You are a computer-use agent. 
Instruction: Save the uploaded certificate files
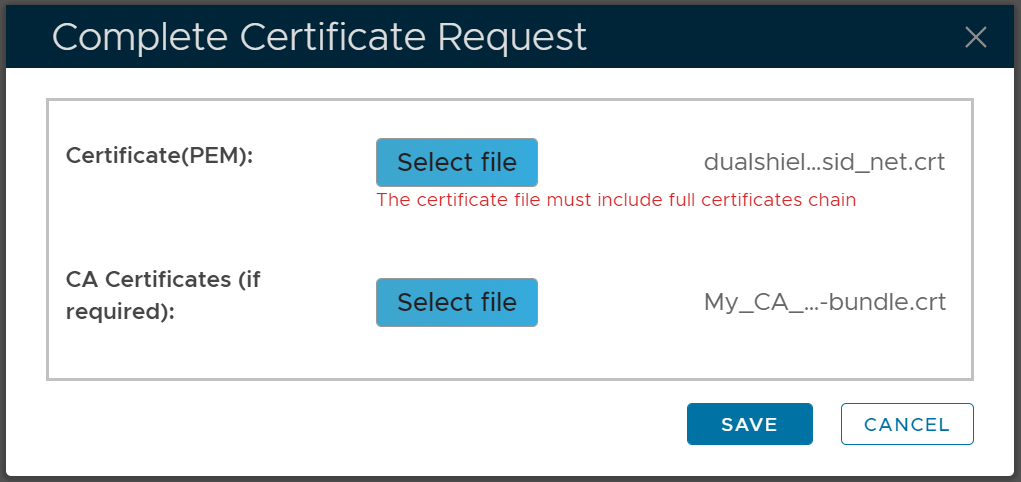coord(749,424)
